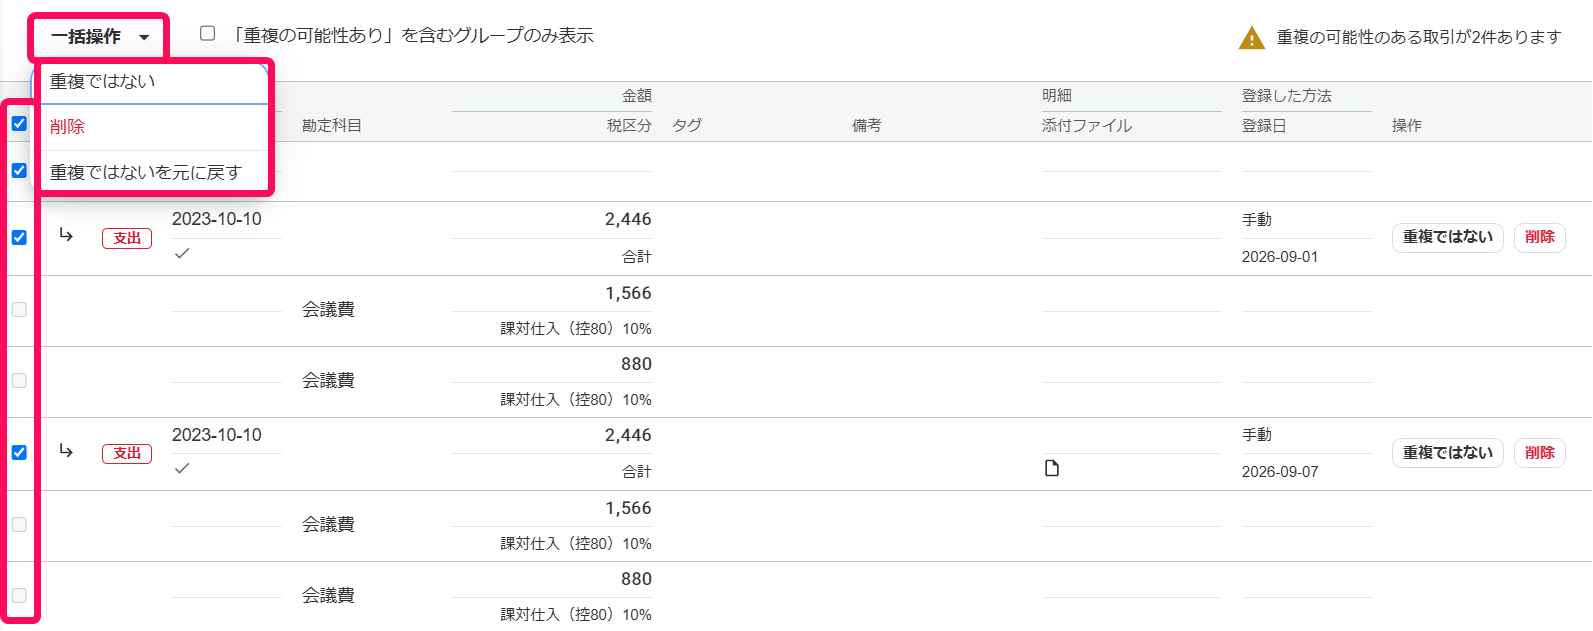The image size is (1593, 631).
Task: Click the checkmark icon under the 2026-09-07 transaction date
Action: 182,468
